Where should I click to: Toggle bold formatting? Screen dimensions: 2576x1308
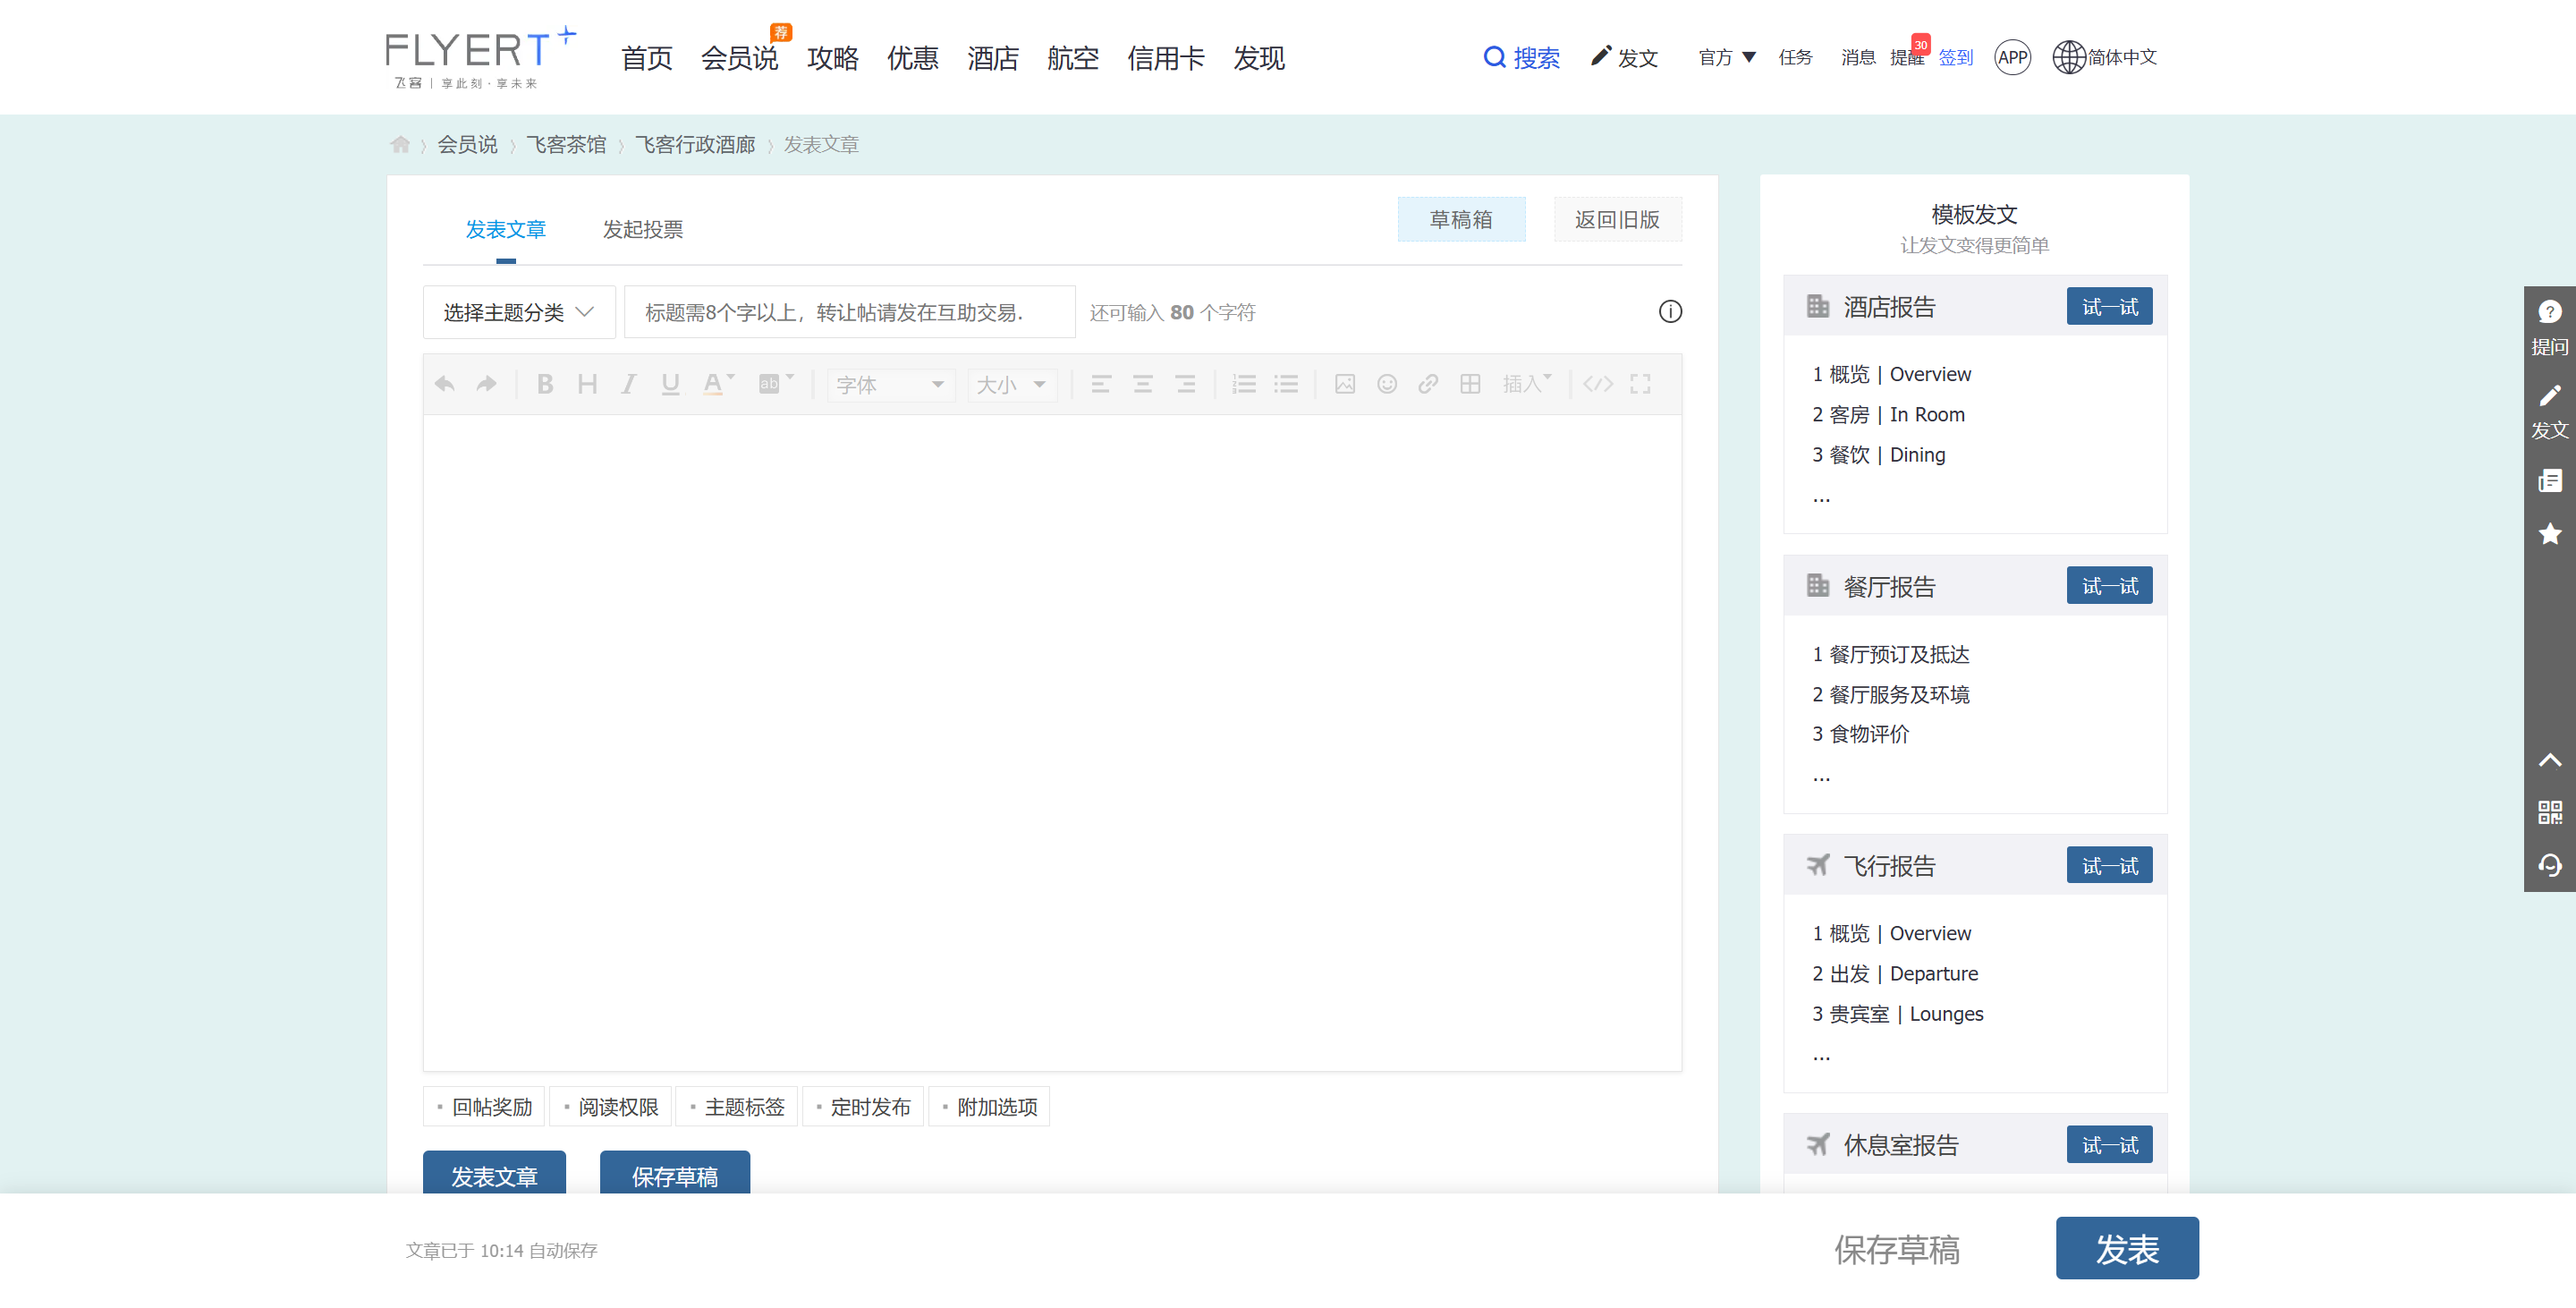pyautogui.click(x=545, y=384)
